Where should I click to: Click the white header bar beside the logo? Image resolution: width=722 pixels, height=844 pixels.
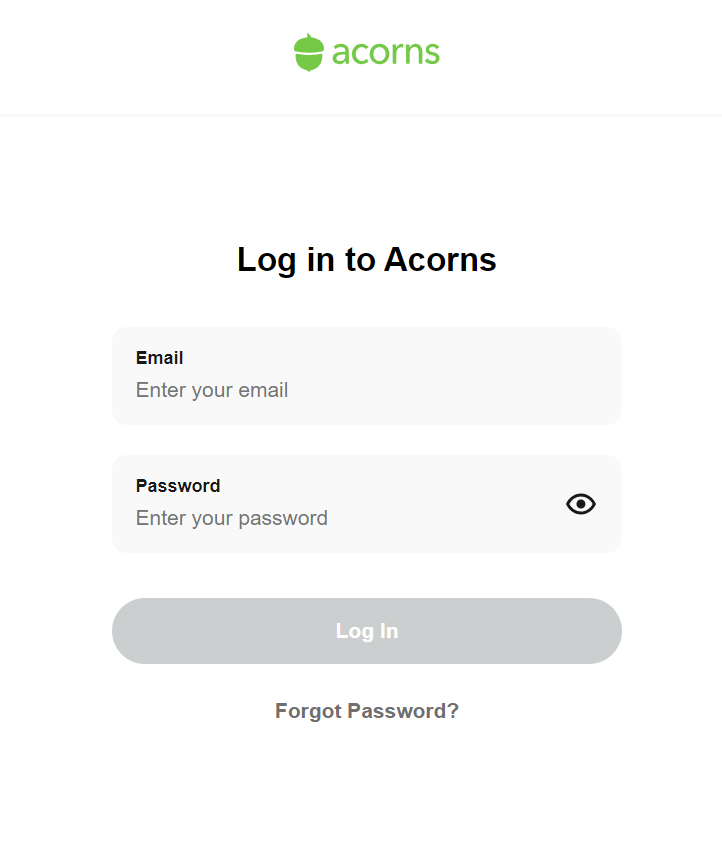[565, 54]
